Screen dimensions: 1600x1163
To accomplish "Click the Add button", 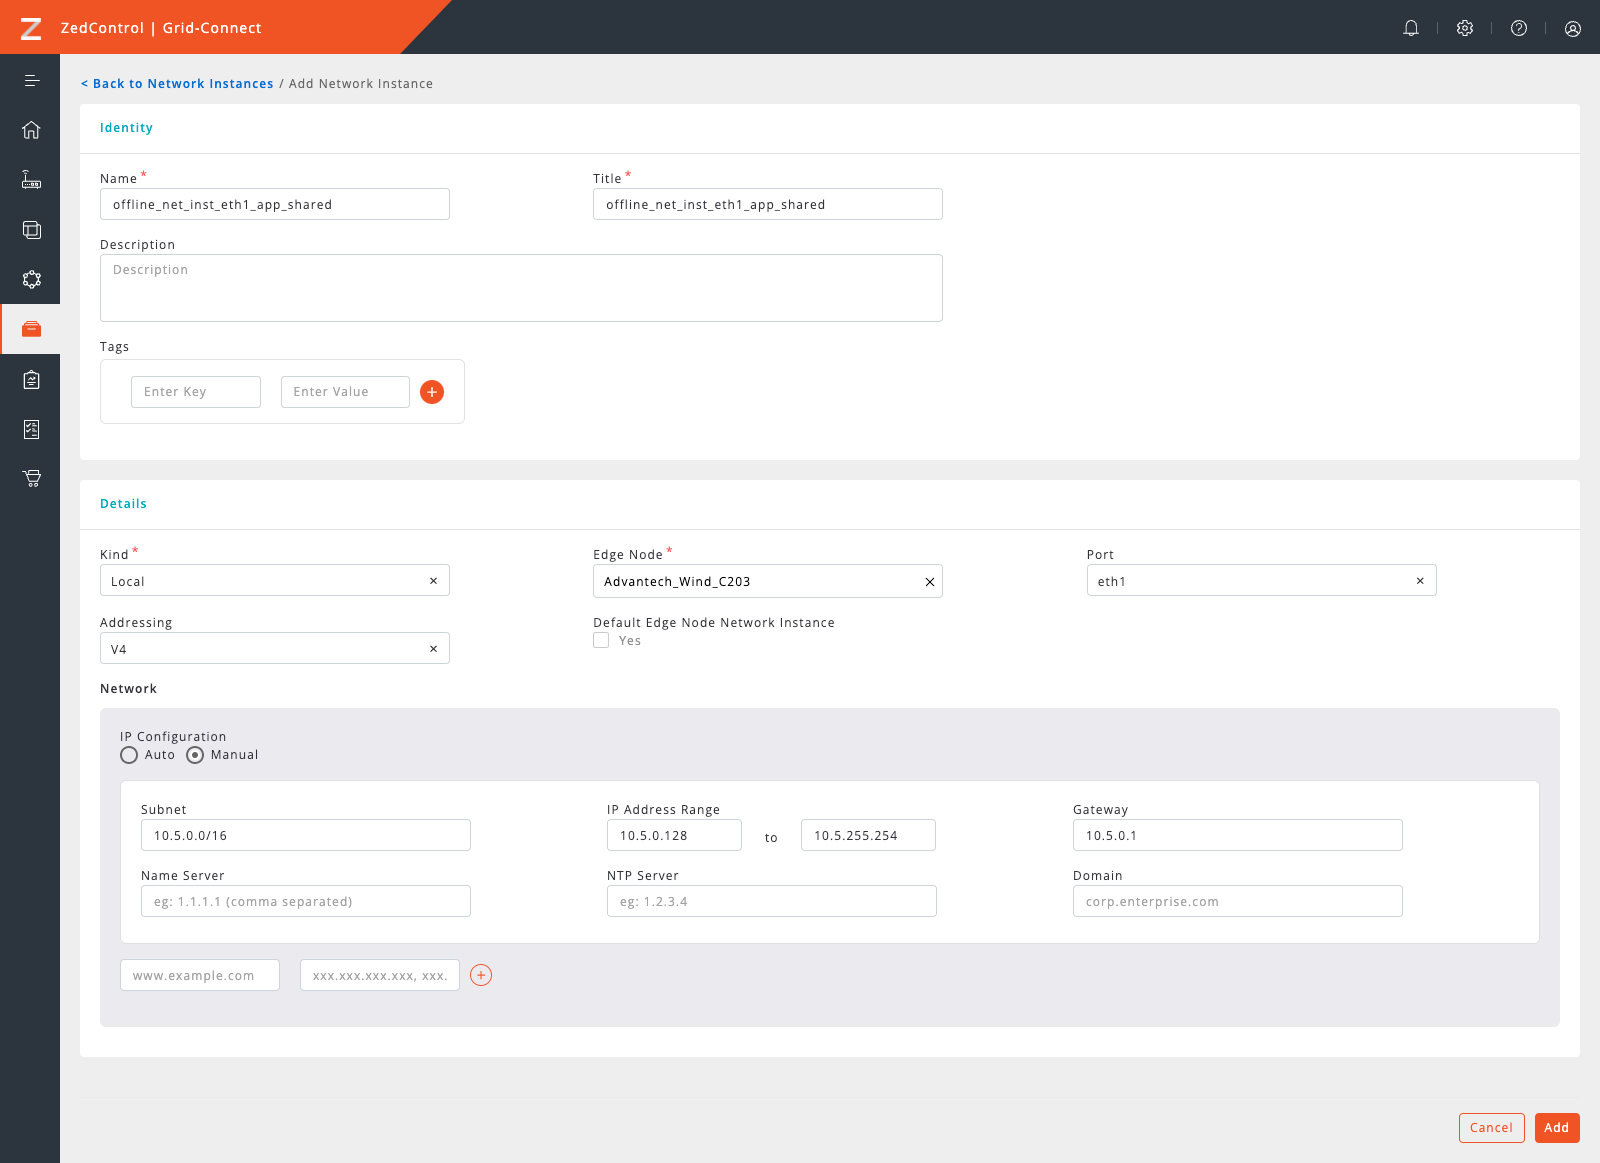I will click(1557, 1128).
